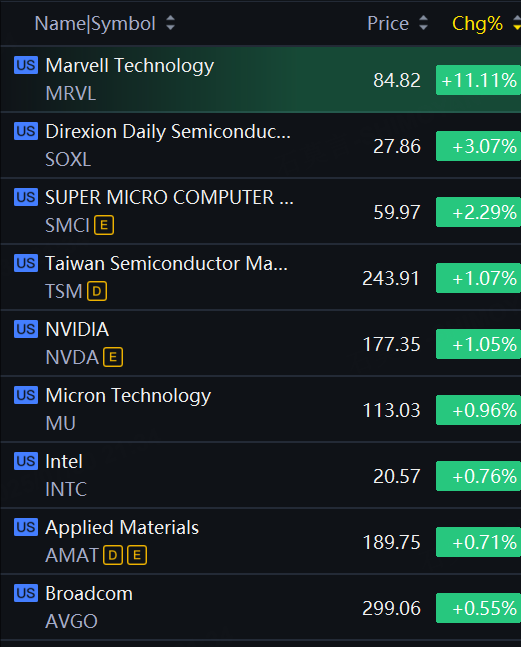Sort list by Name|Symbol arrows

170,24
